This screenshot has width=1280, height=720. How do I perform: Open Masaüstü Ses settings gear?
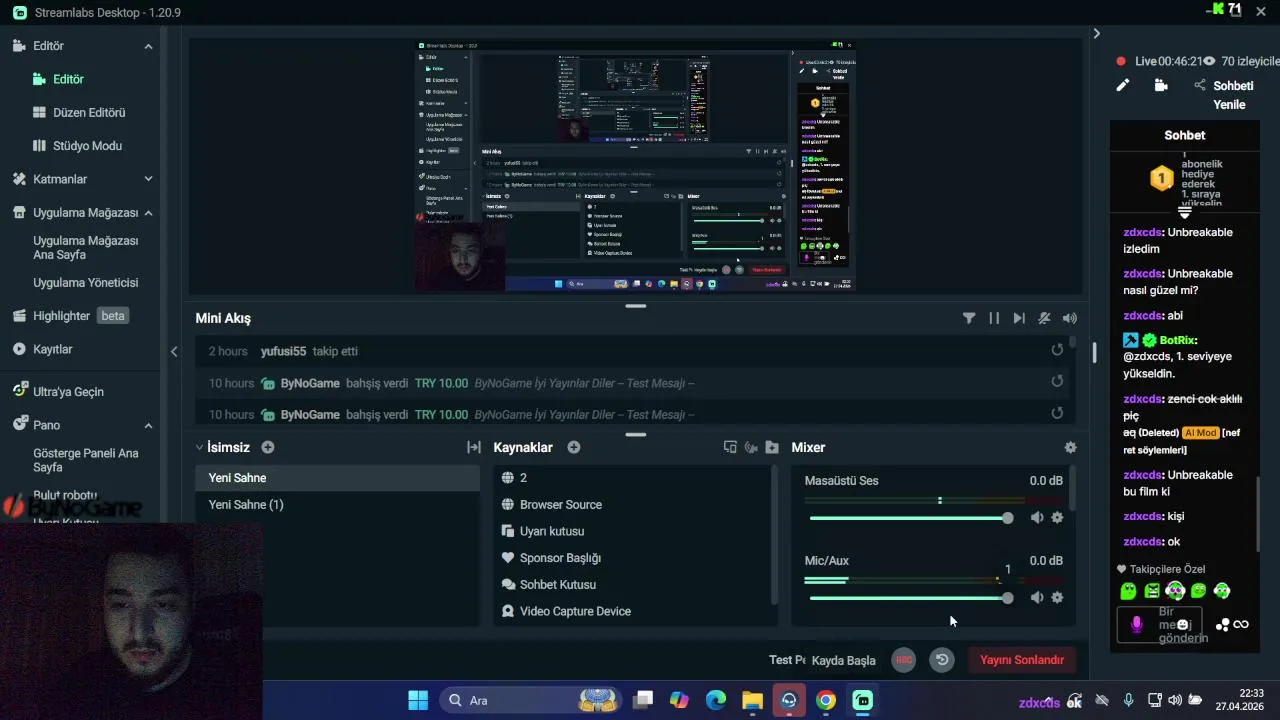(x=1057, y=518)
